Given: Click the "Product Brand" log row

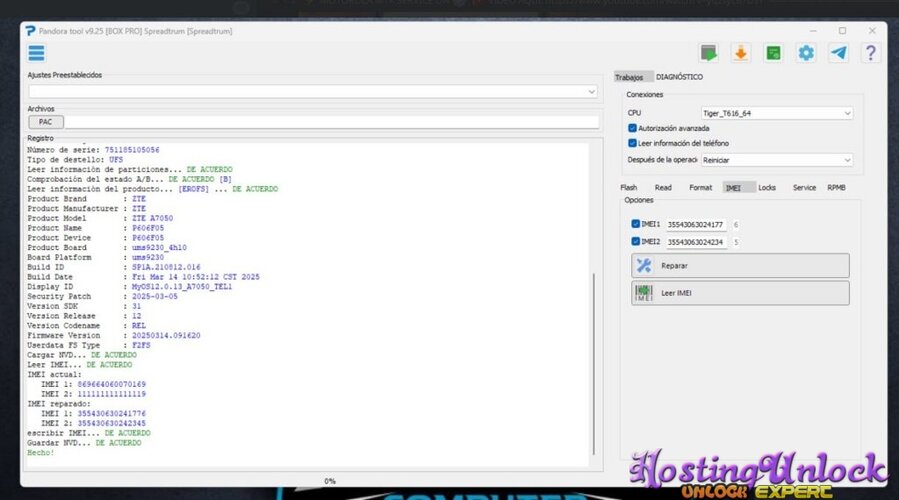Looking at the screenshot, I should pos(86,199).
